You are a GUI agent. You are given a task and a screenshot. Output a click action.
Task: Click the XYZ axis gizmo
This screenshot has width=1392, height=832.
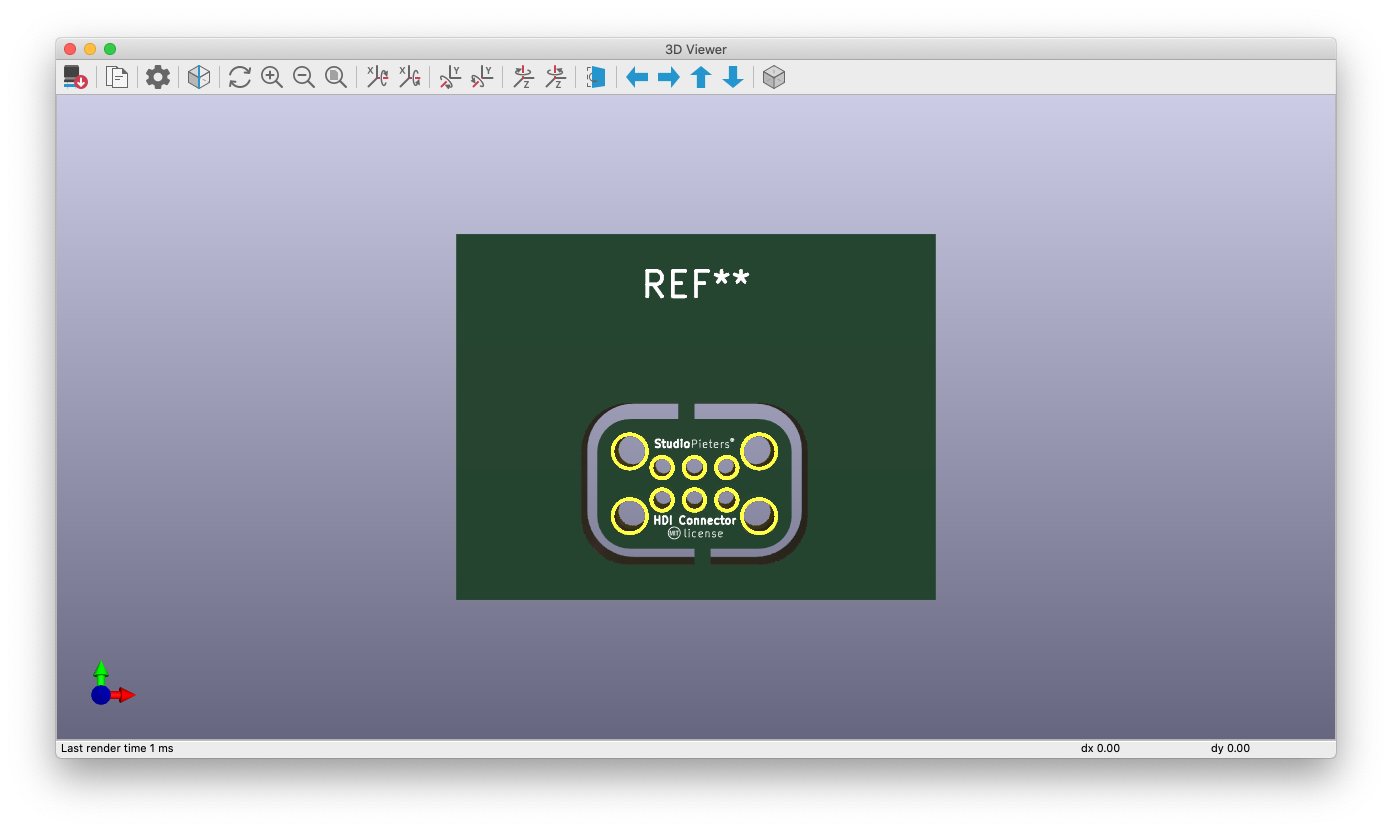(x=111, y=683)
